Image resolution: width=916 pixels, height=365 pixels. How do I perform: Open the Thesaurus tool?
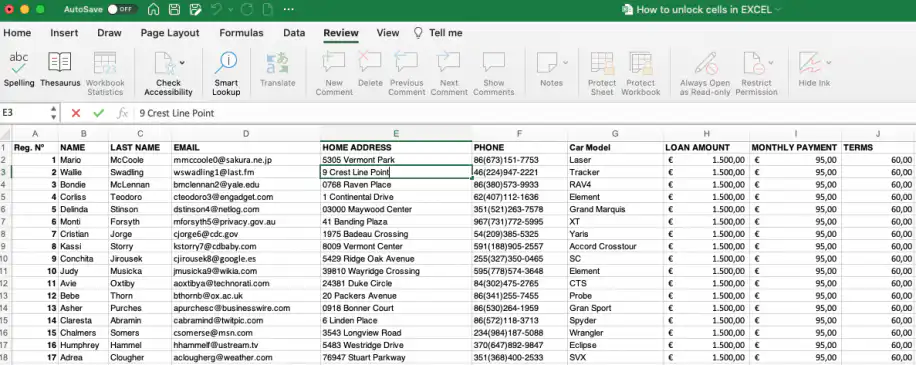60,69
